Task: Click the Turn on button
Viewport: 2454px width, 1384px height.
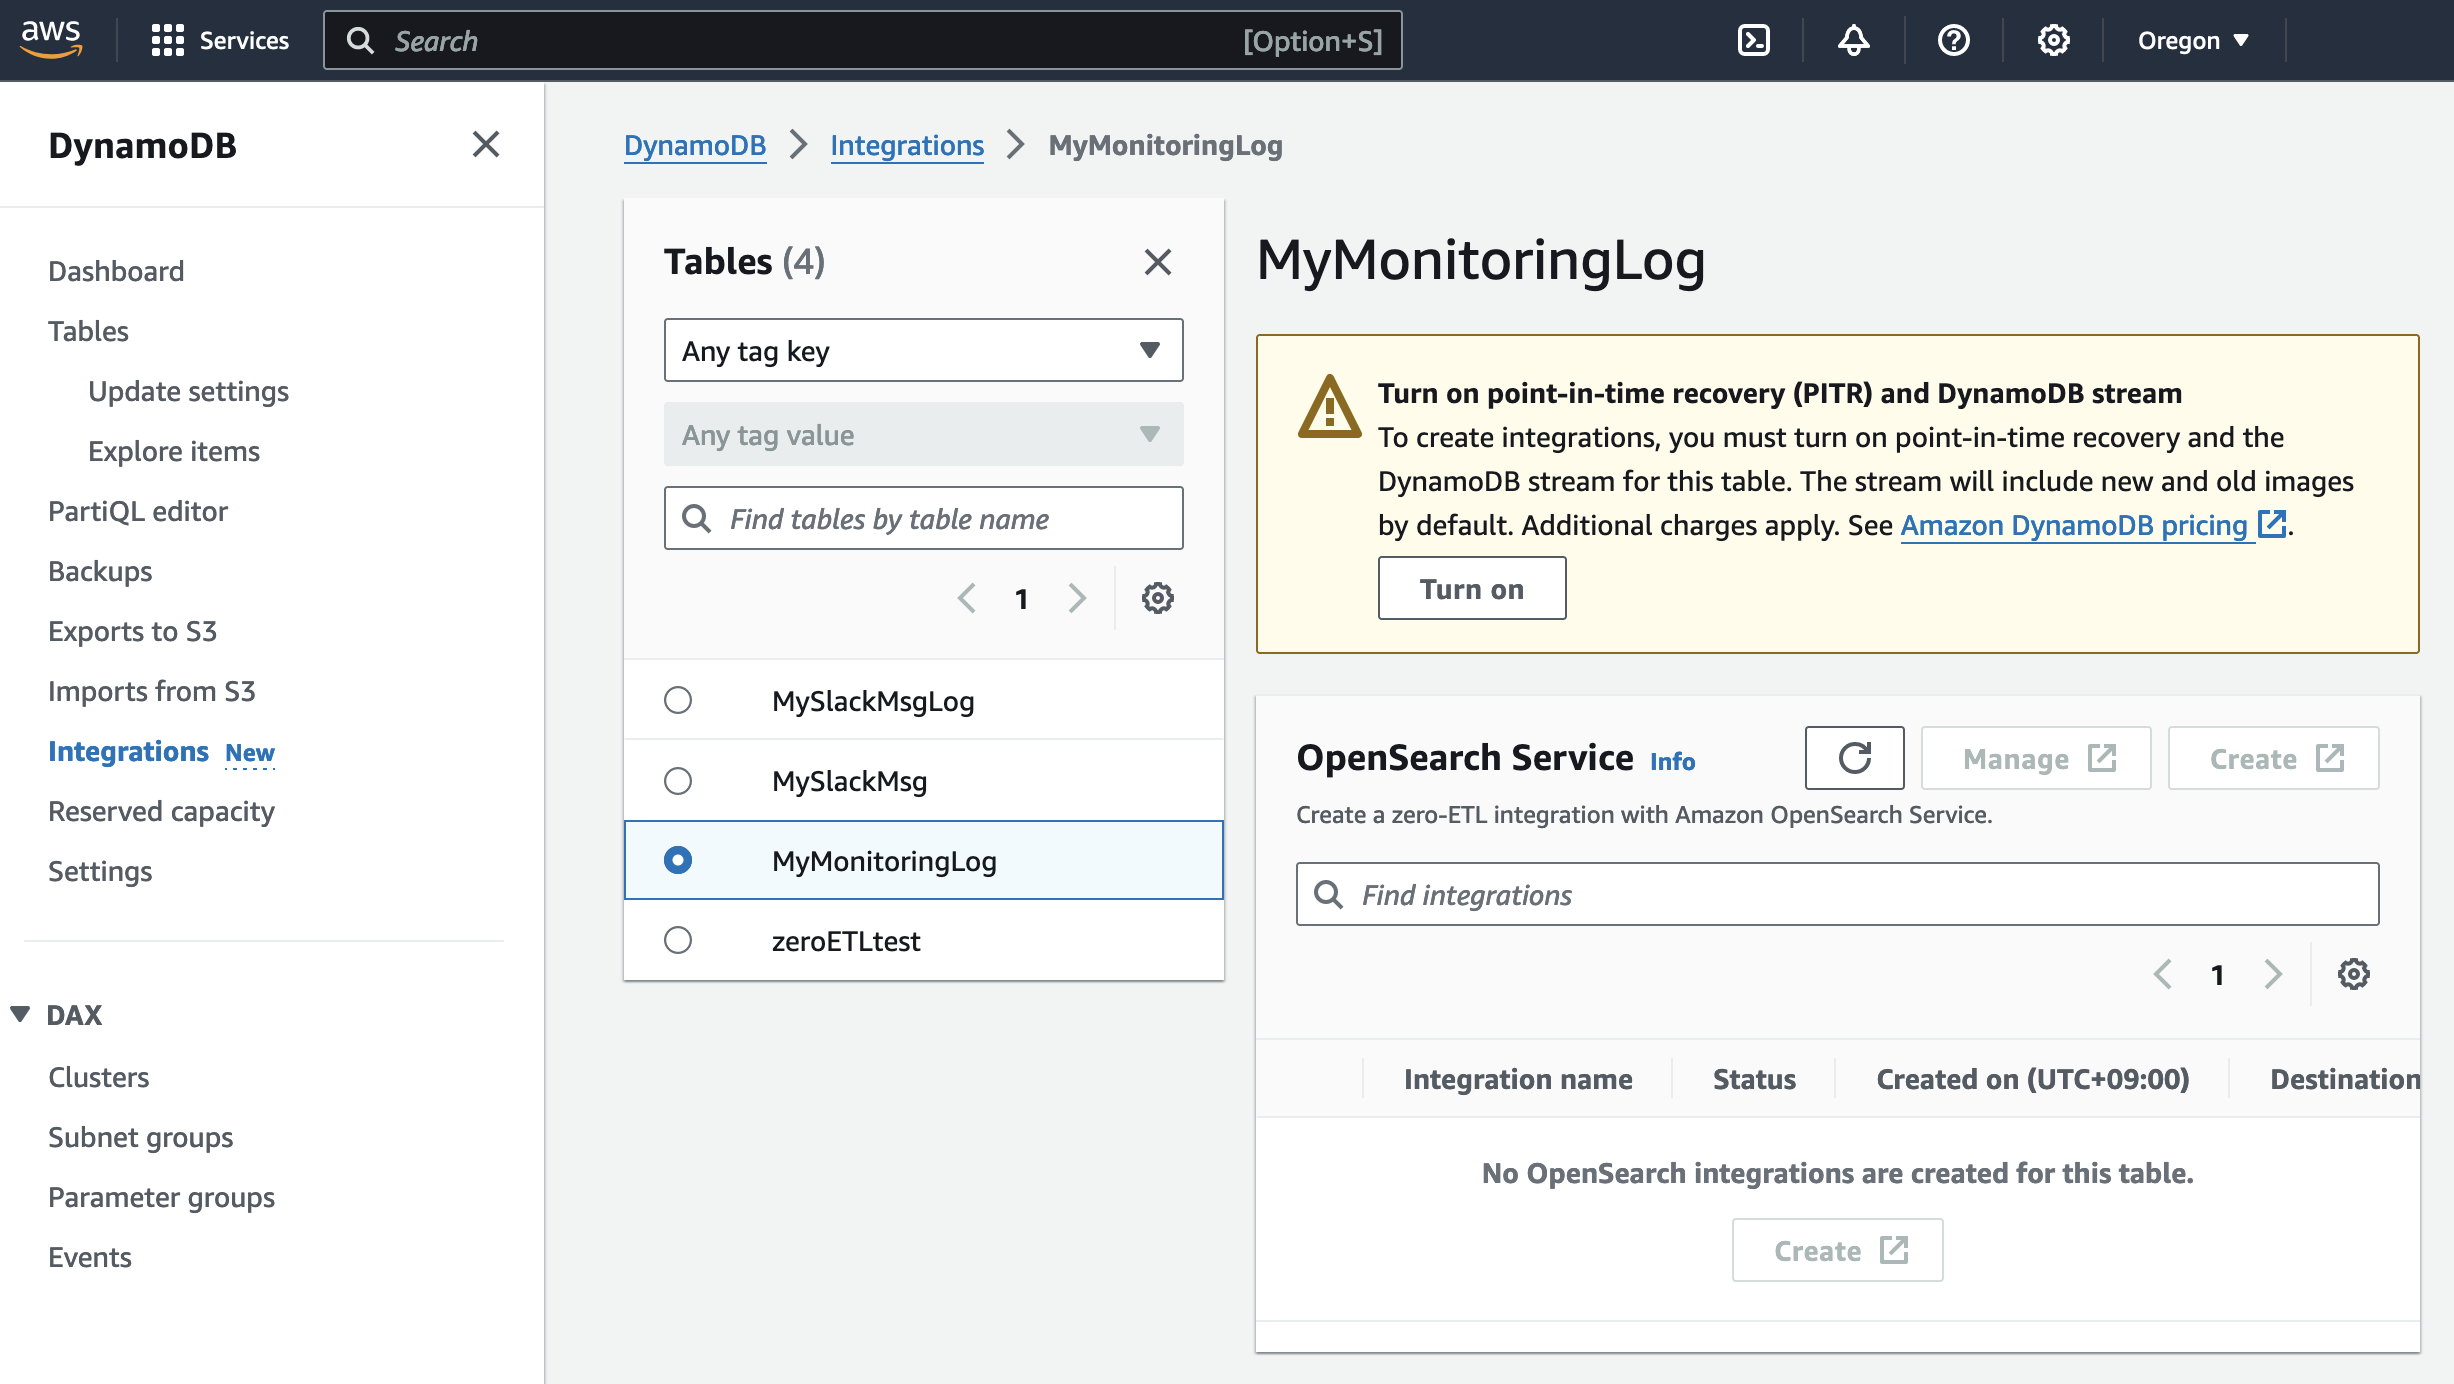Action: tap(1471, 588)
